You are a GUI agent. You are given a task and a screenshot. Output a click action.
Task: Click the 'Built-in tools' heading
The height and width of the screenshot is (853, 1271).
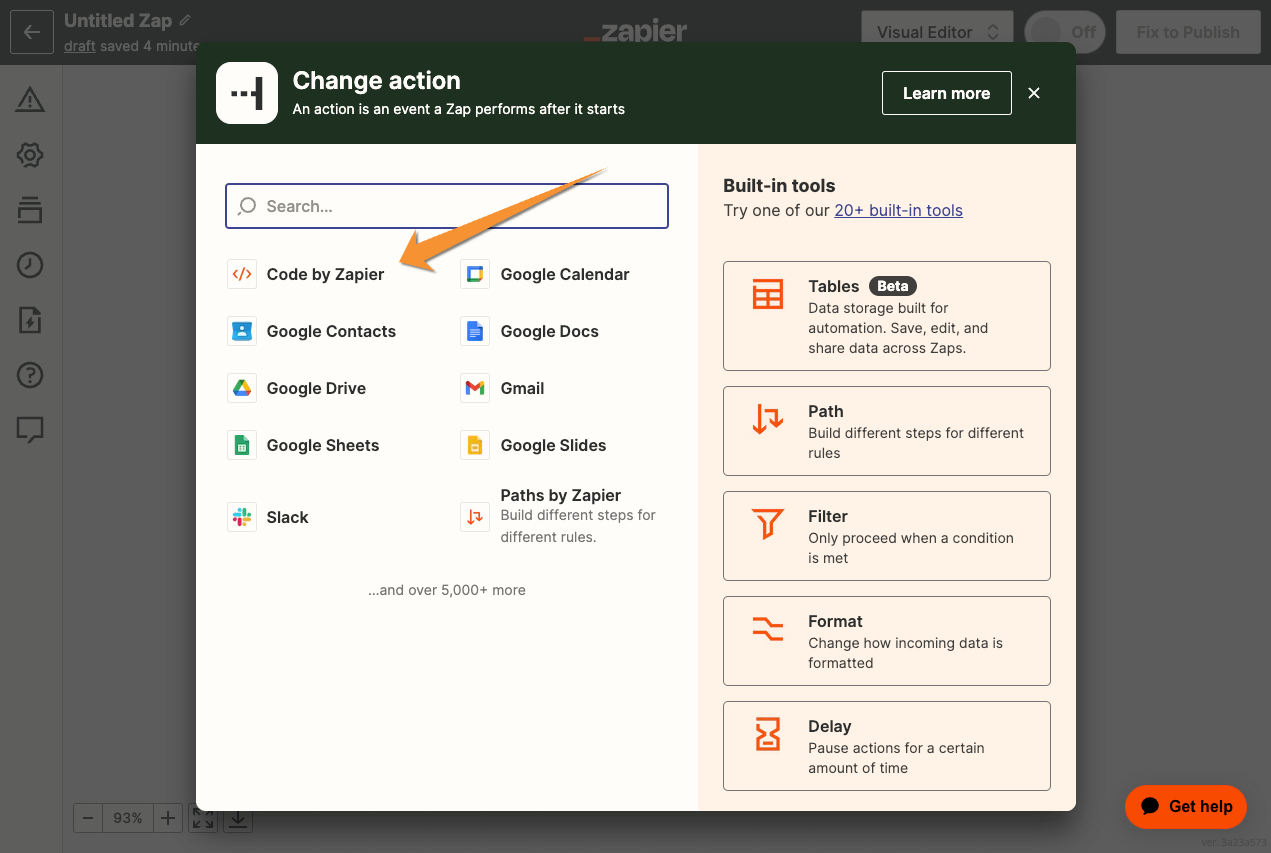click(x=779, y=185)
